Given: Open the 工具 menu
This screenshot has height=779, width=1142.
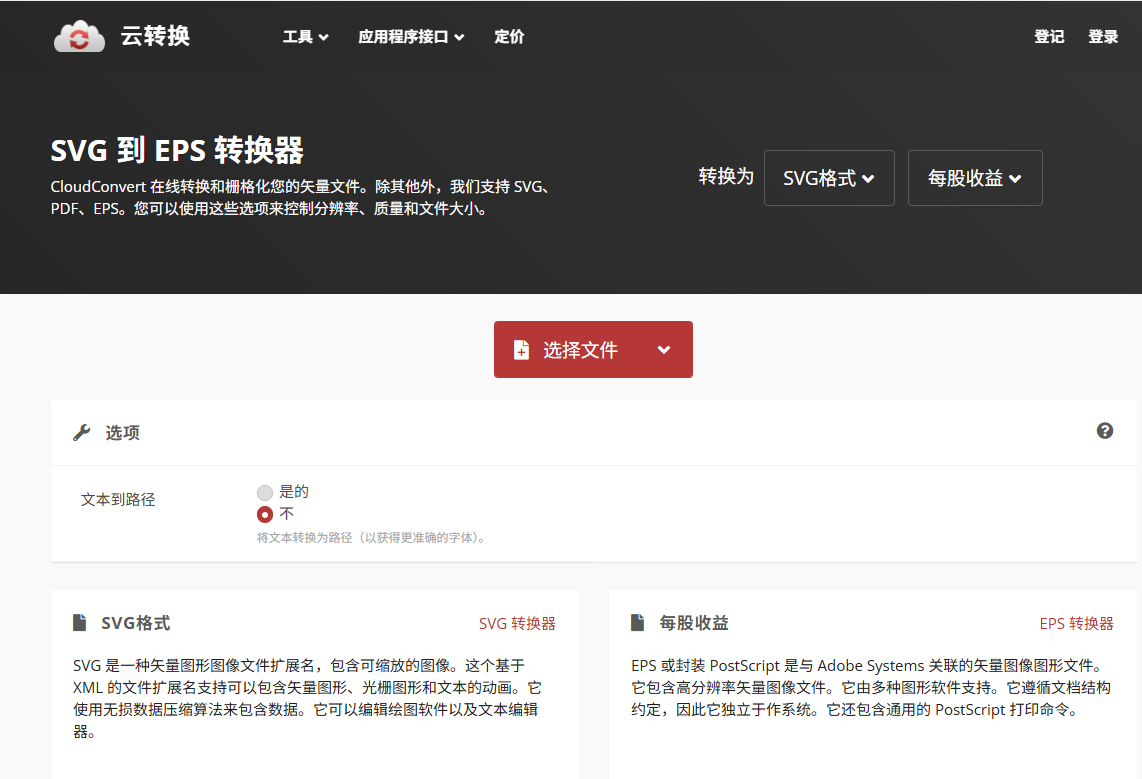Looking at the screenshot, I should pyautogui.click(x=305, y=37).
